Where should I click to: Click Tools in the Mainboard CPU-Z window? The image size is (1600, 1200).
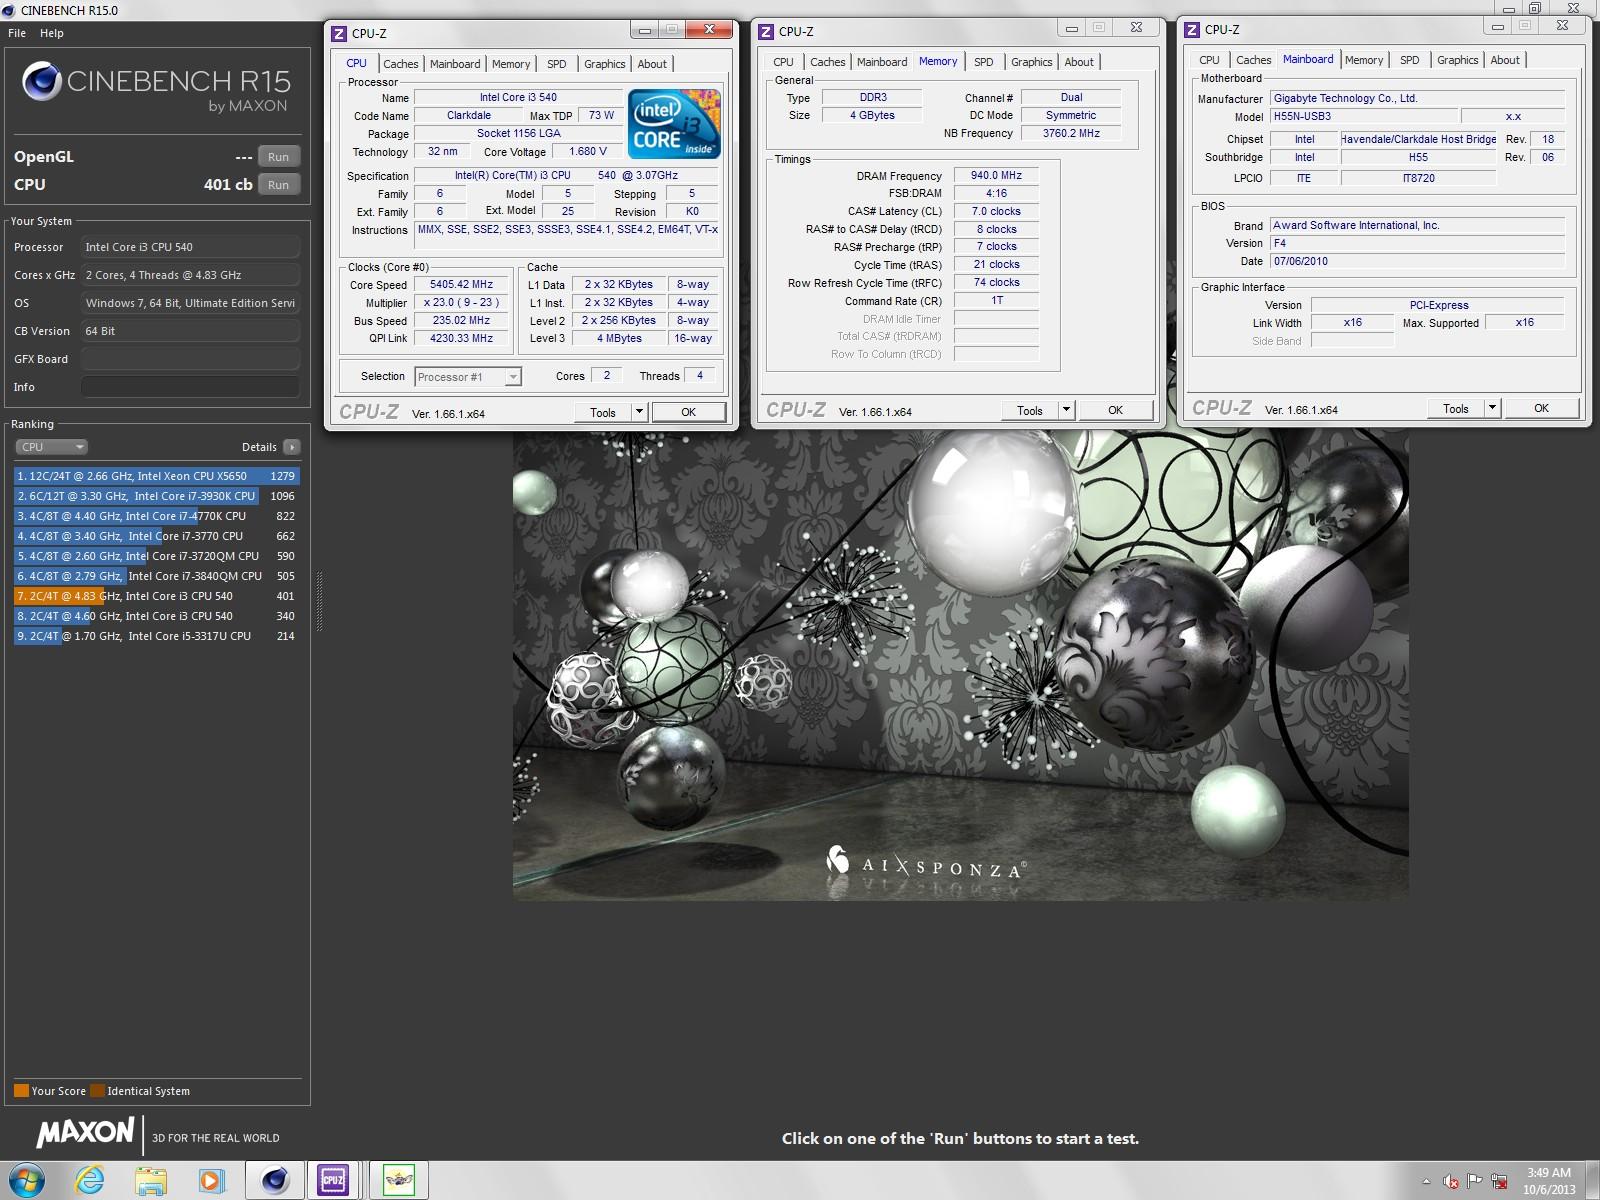1456,408
